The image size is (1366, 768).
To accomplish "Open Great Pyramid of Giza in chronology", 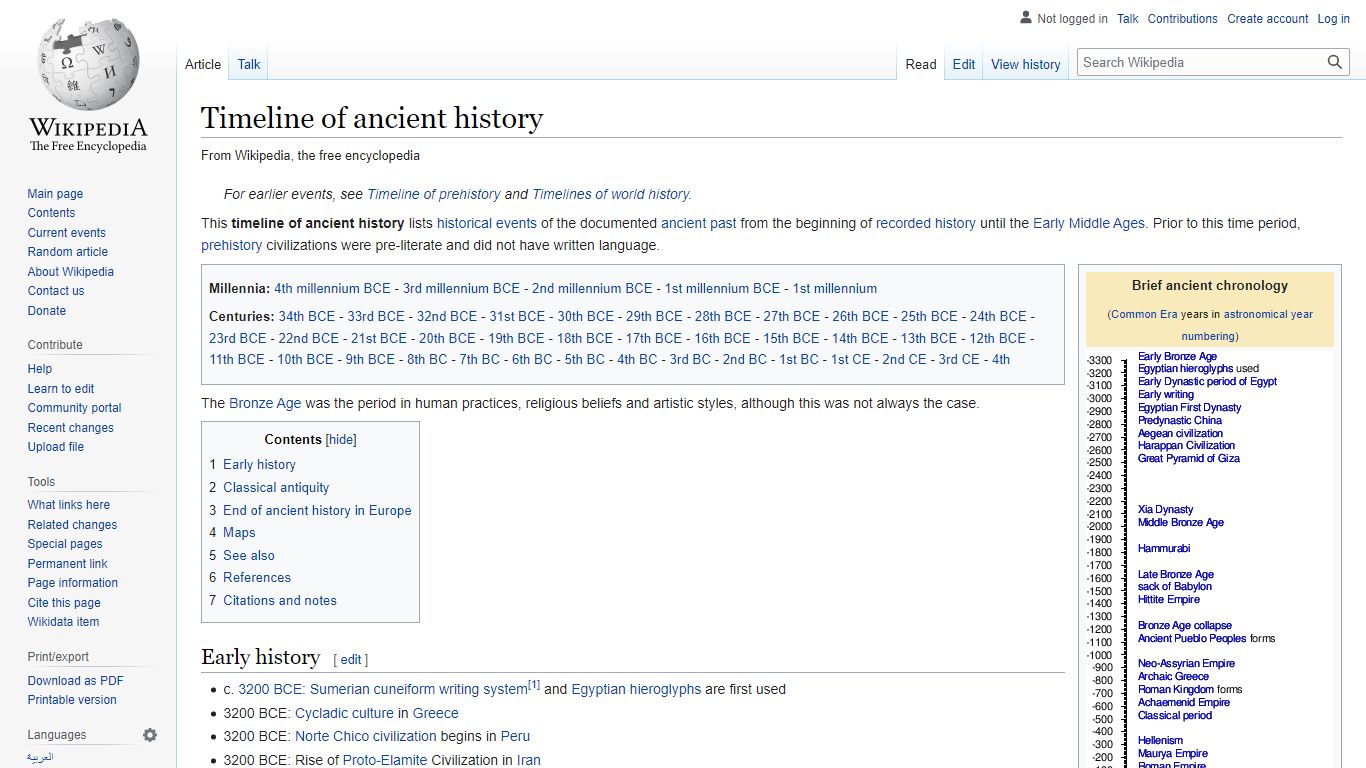I will pos(1189,458).
